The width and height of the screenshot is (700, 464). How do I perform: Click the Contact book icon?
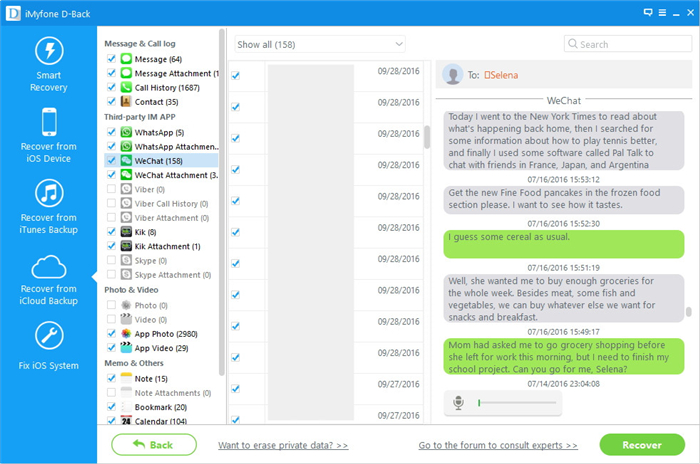[126, 102]
